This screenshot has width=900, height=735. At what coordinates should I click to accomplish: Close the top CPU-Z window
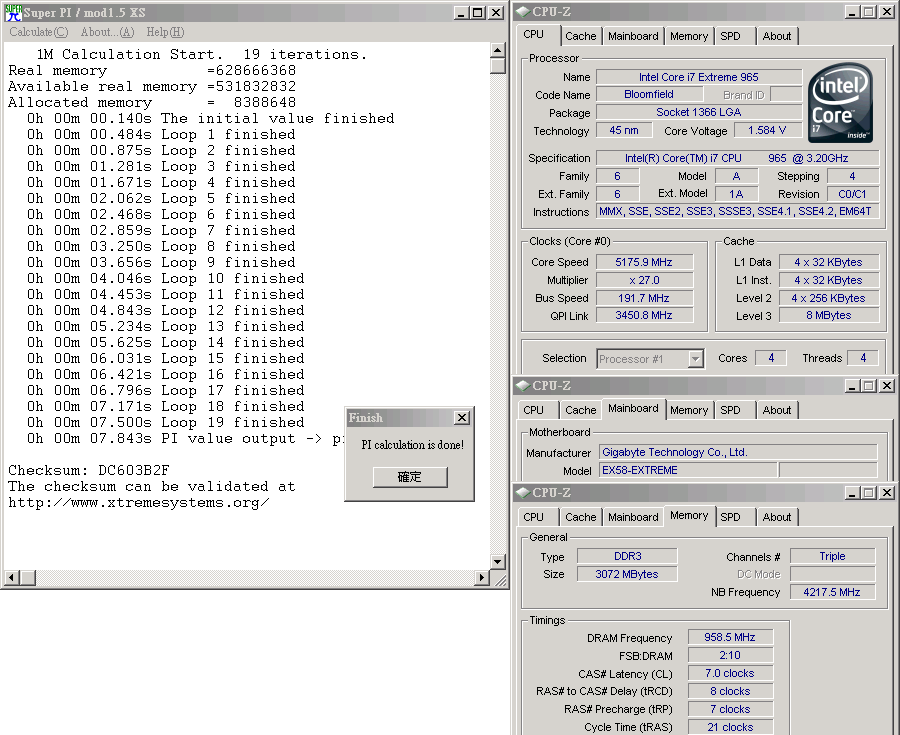click(887, 12)
